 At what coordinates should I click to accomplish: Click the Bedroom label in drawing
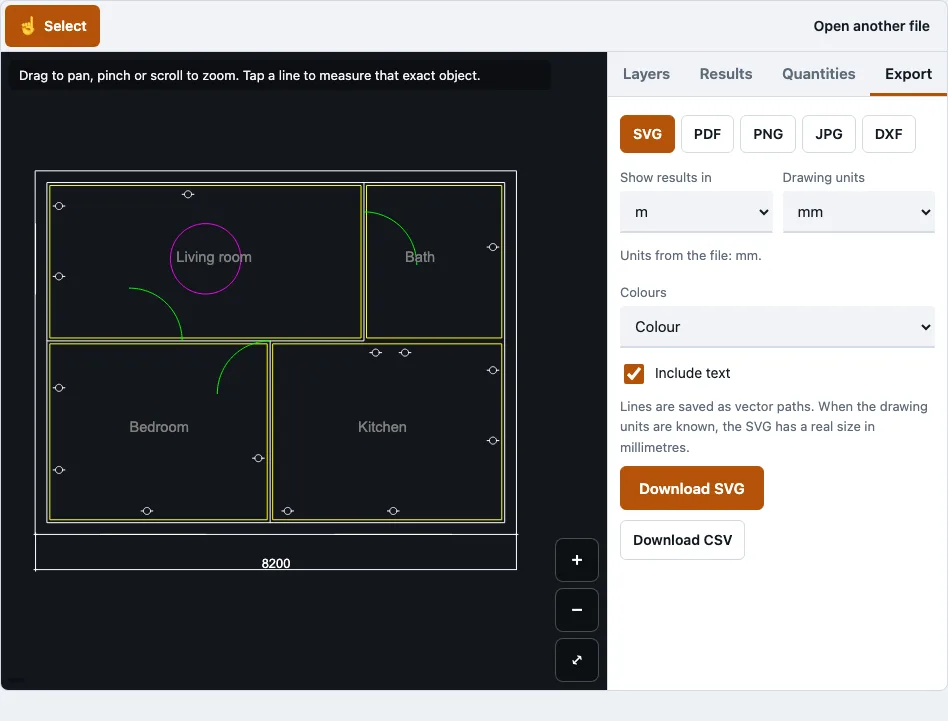159,427
